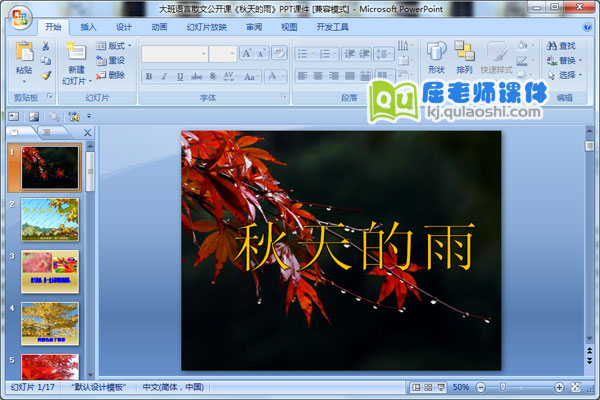Toggle justify text alignment

click(349, 76)
